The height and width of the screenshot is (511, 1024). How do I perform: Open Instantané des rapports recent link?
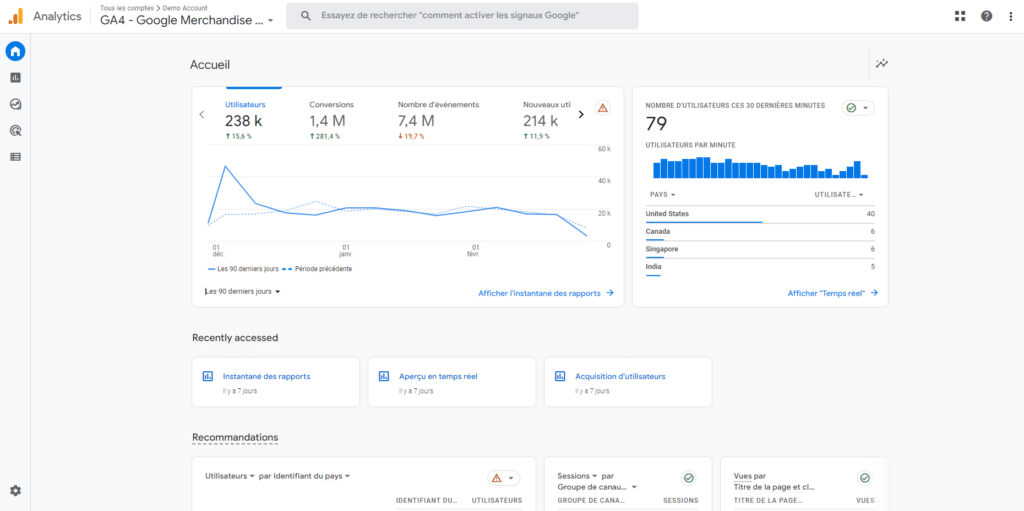(266, 376)
